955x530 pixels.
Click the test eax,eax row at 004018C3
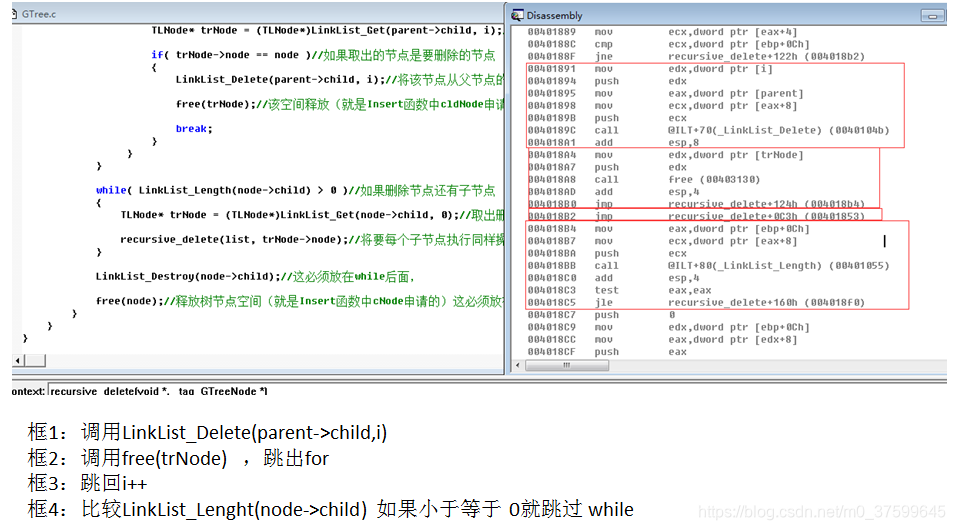(619, 290)
